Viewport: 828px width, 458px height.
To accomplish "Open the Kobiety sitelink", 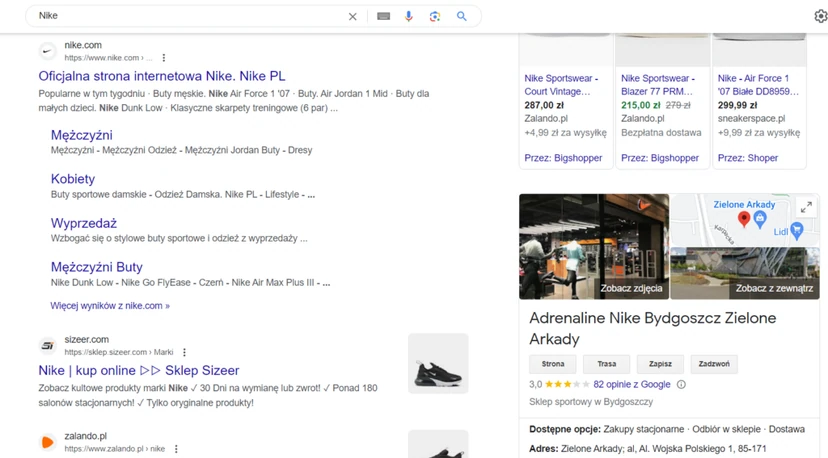I will coord(73,179).
